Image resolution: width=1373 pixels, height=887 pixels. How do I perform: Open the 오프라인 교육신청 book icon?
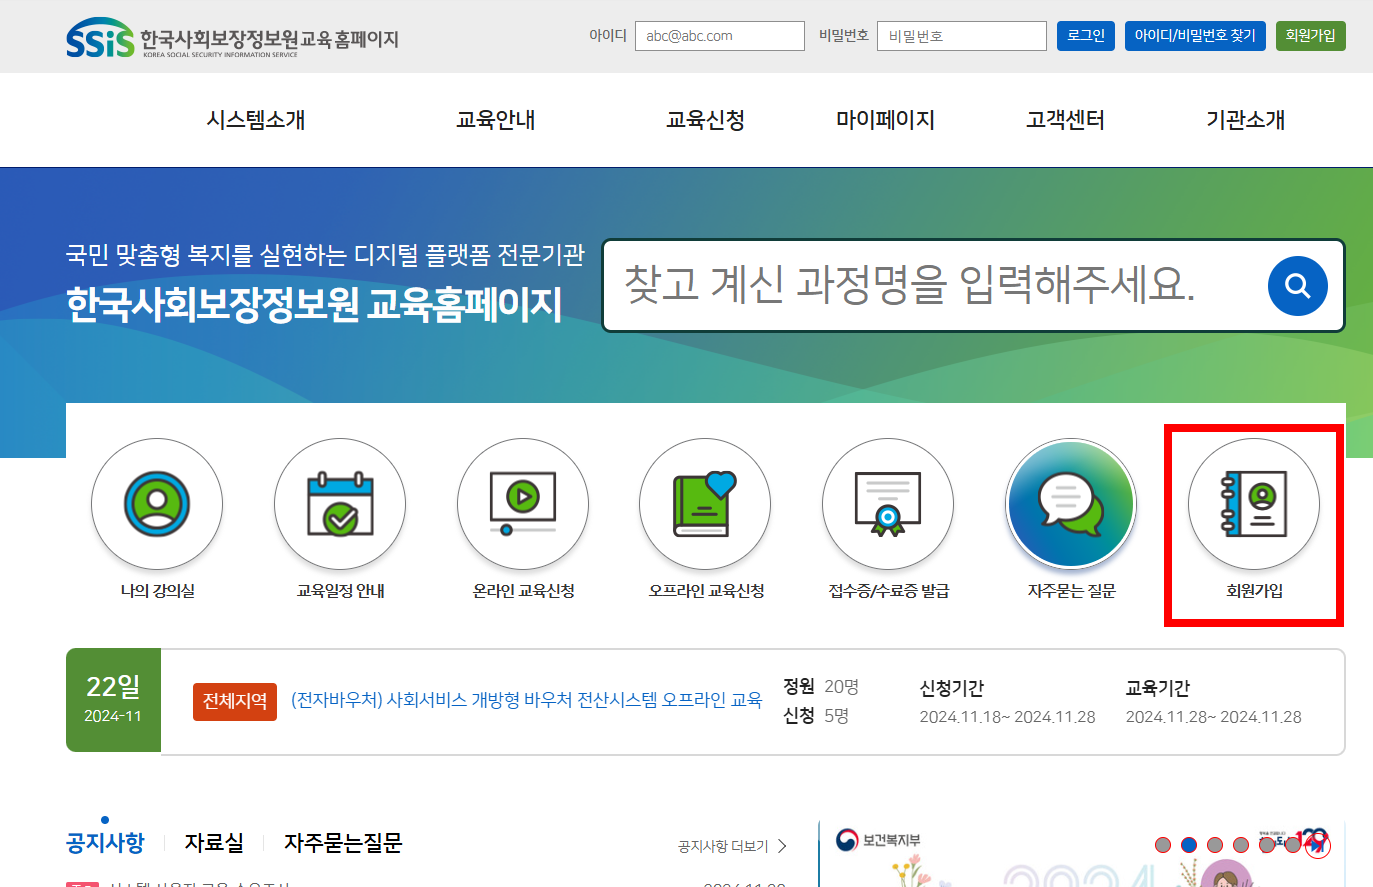[704, 504]
